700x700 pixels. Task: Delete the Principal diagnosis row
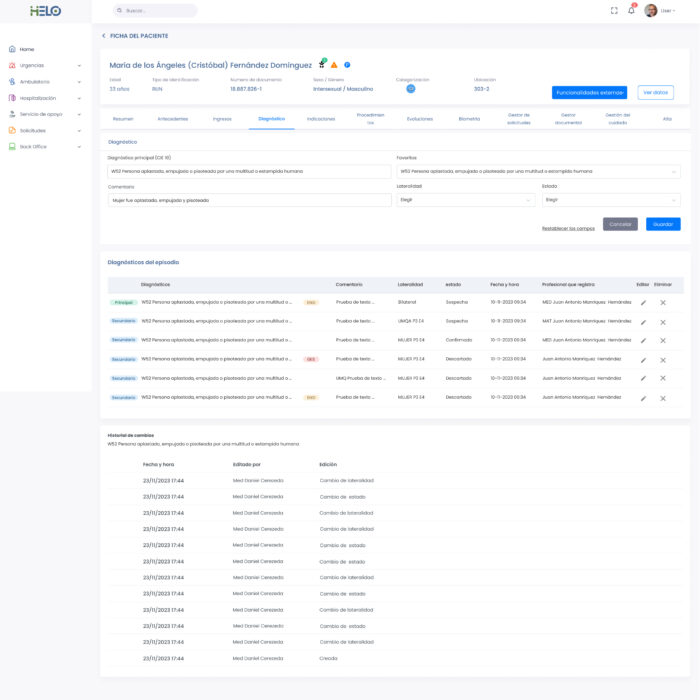663,302
